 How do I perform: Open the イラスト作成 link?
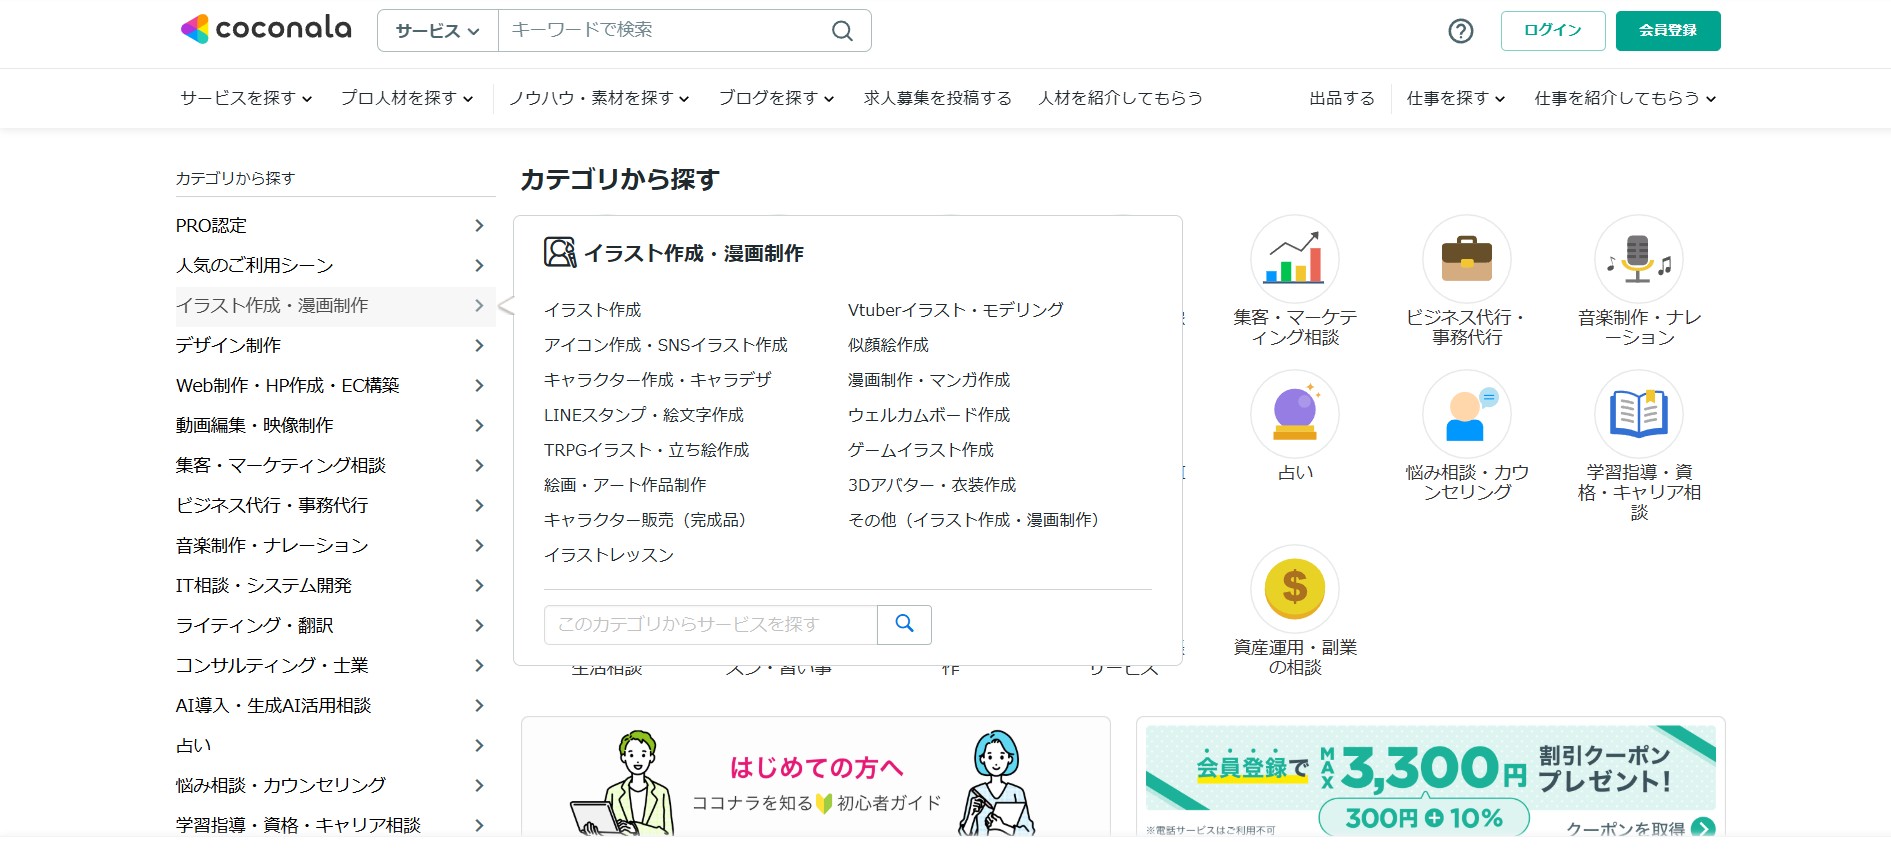593,310
